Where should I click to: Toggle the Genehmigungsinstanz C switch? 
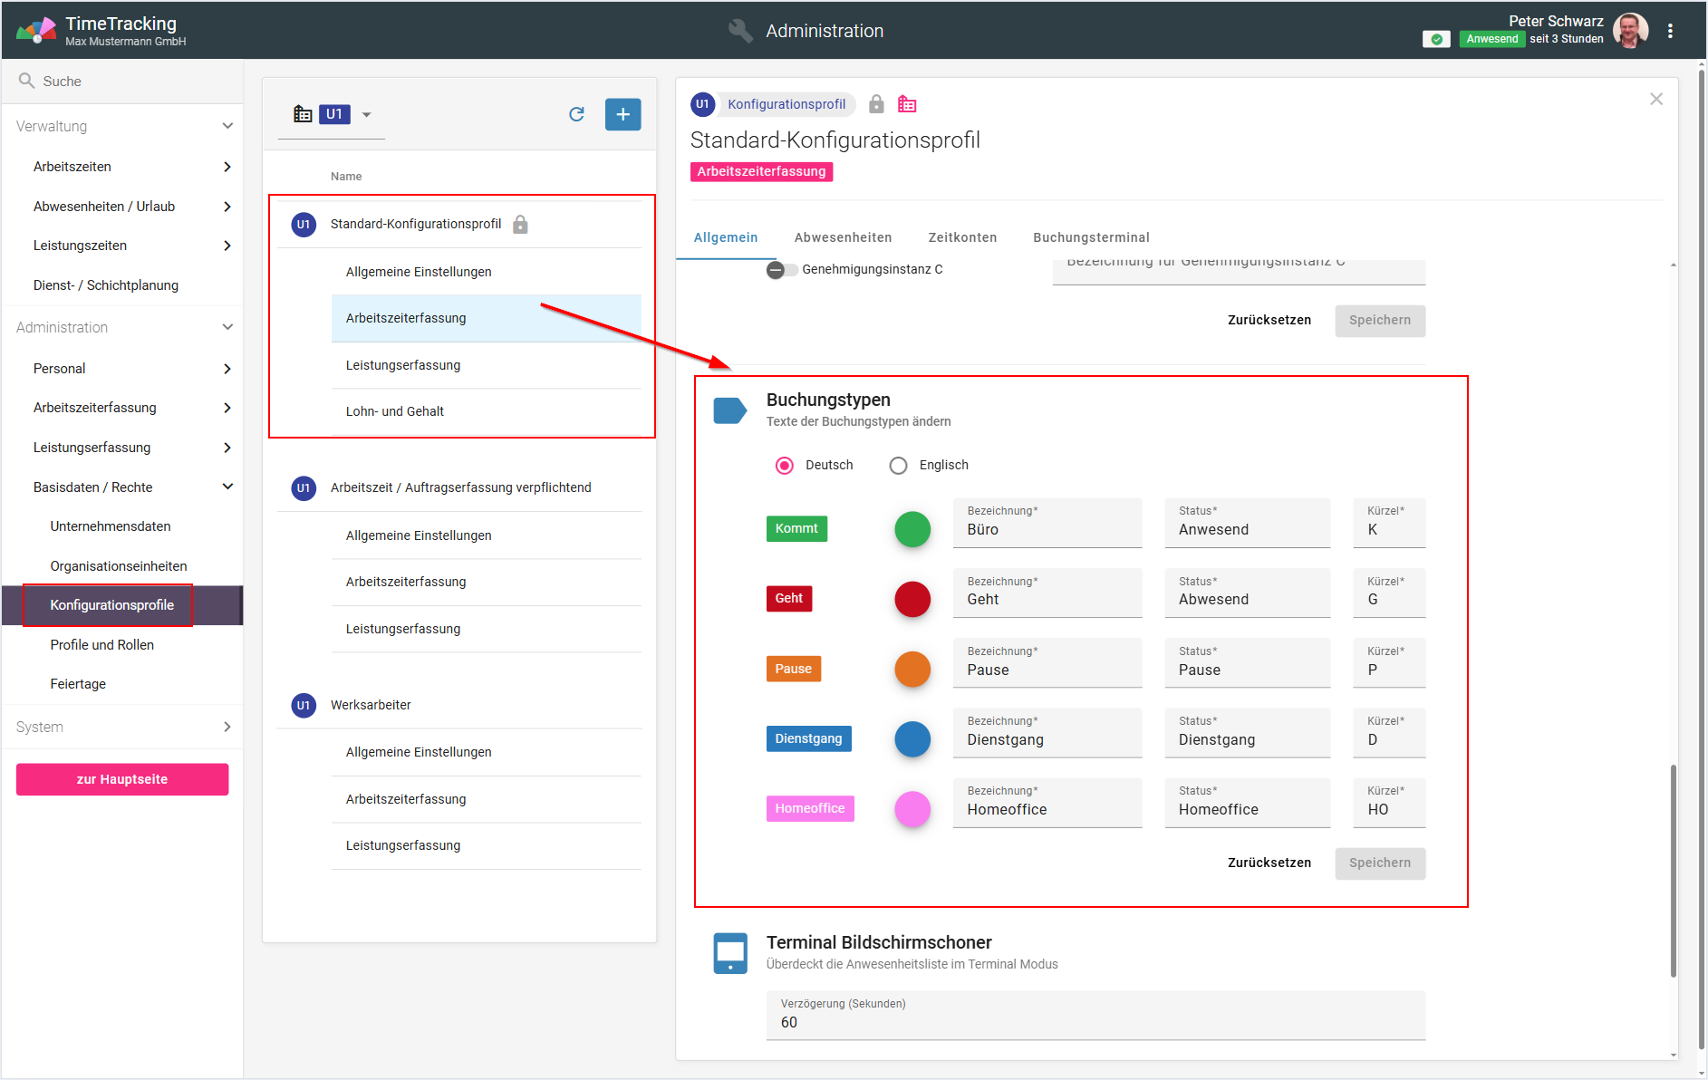click(x=781, y=270)
